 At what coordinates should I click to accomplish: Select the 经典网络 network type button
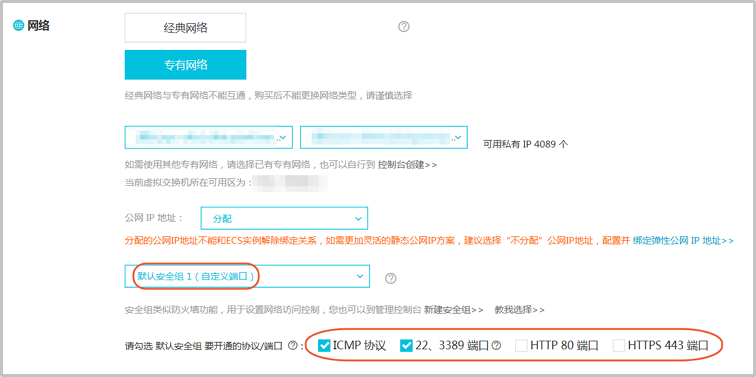tap(185, 28)
